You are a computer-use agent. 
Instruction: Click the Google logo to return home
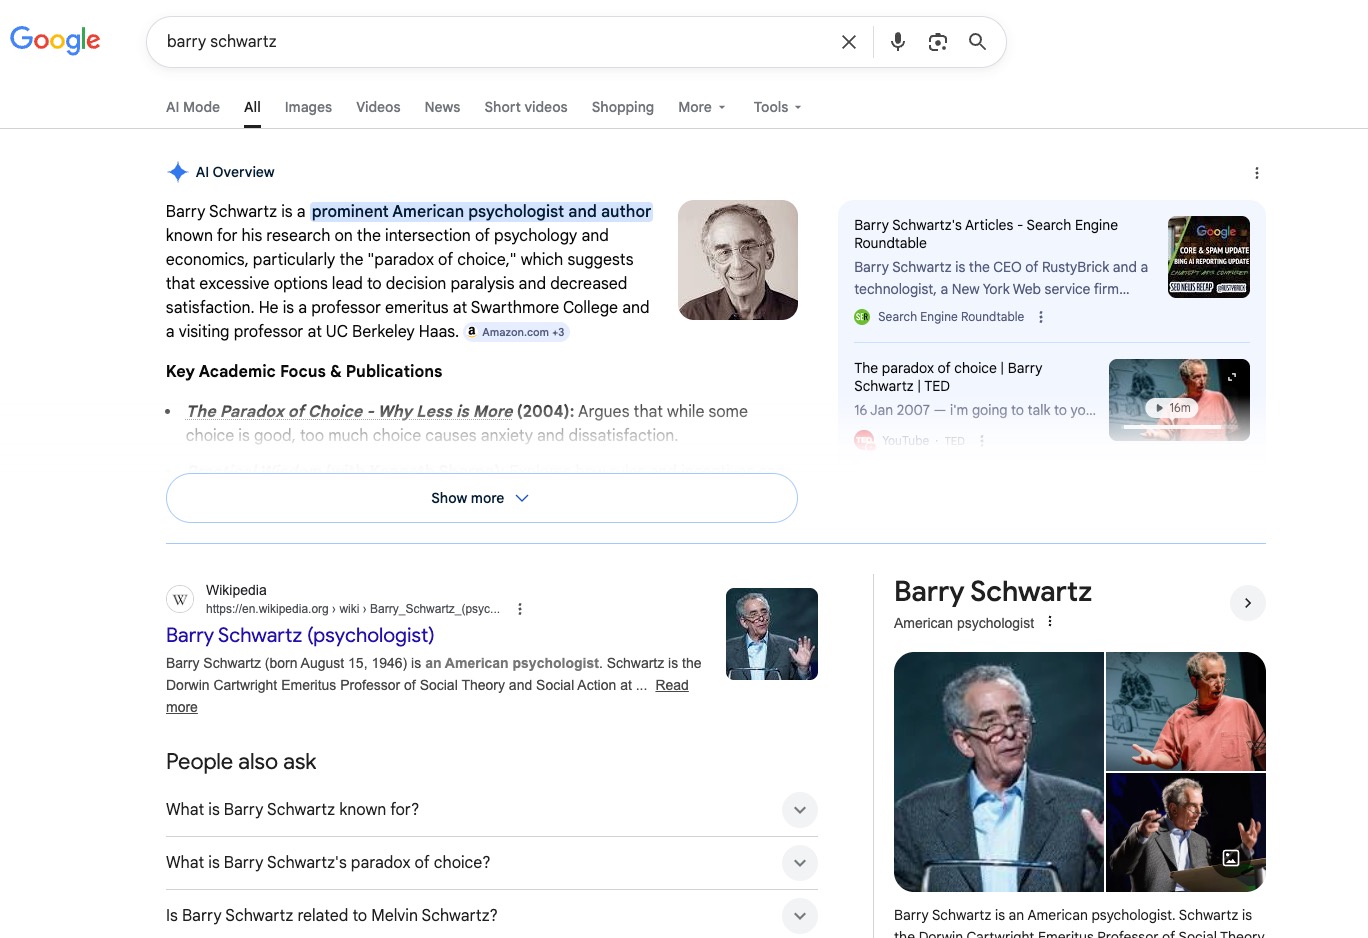tap(55, 41)
